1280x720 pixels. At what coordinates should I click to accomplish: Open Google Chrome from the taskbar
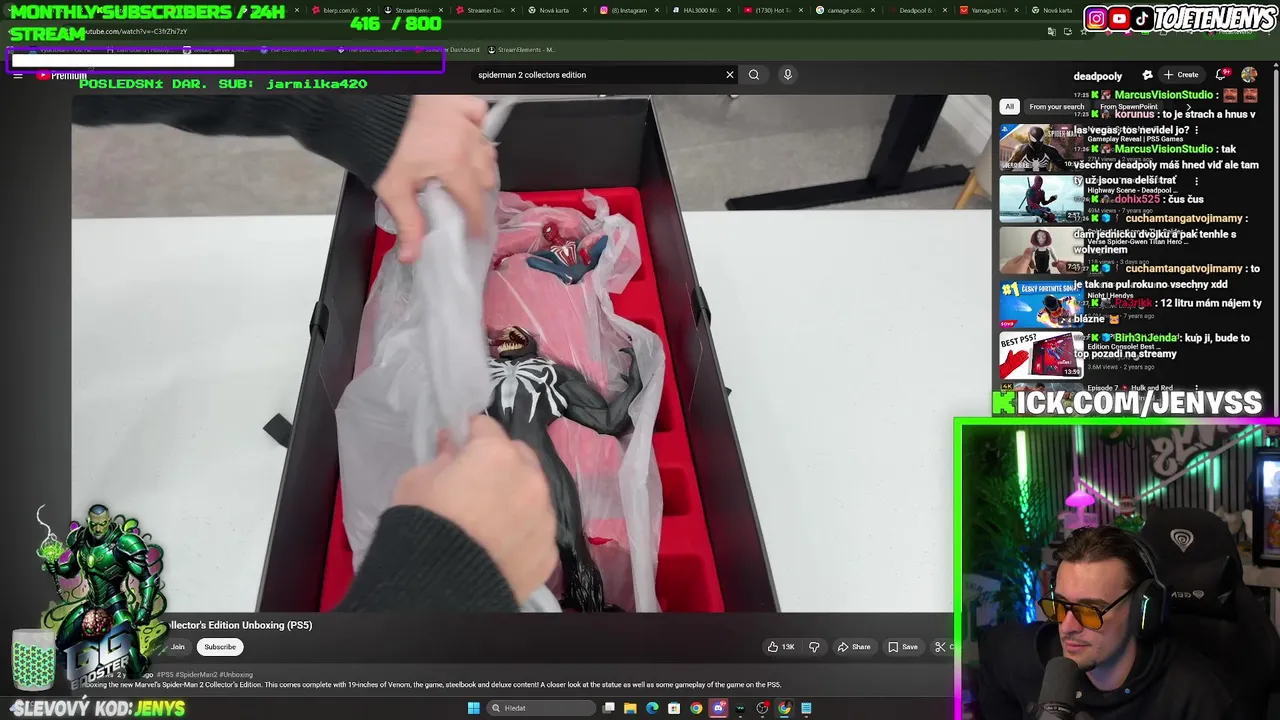(x=696, y=708)
